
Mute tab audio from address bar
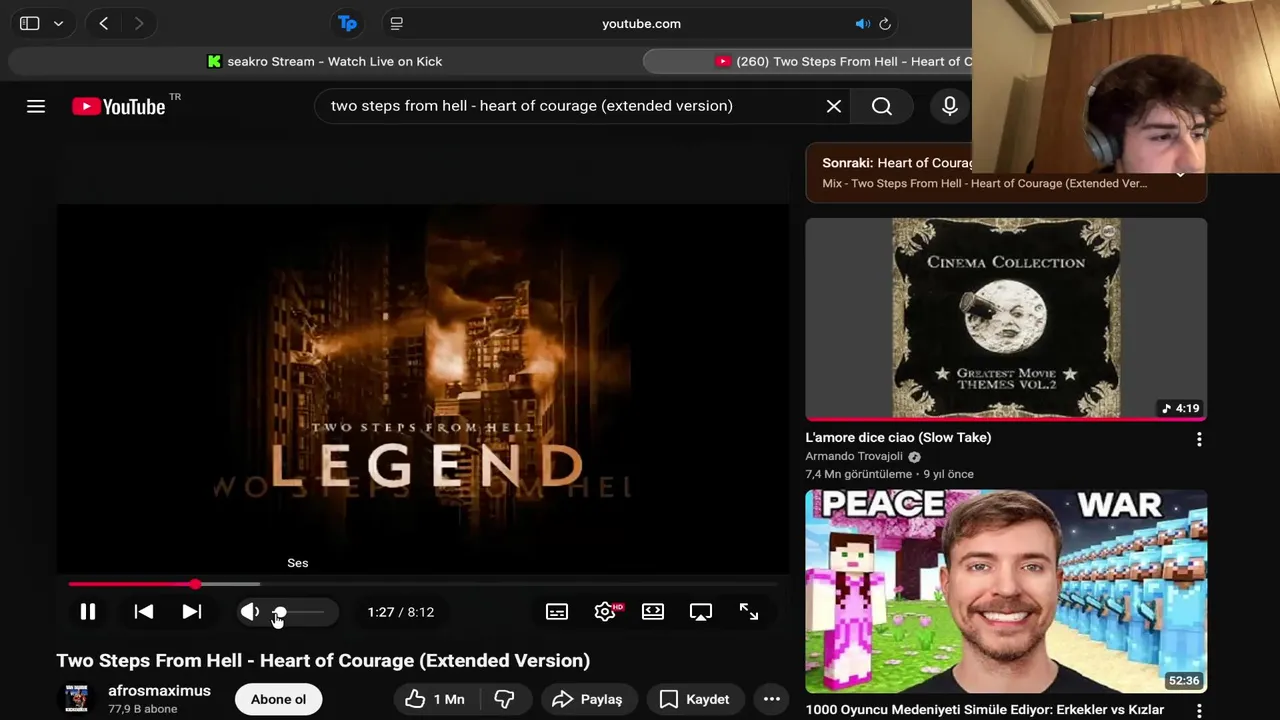(862, 24)
